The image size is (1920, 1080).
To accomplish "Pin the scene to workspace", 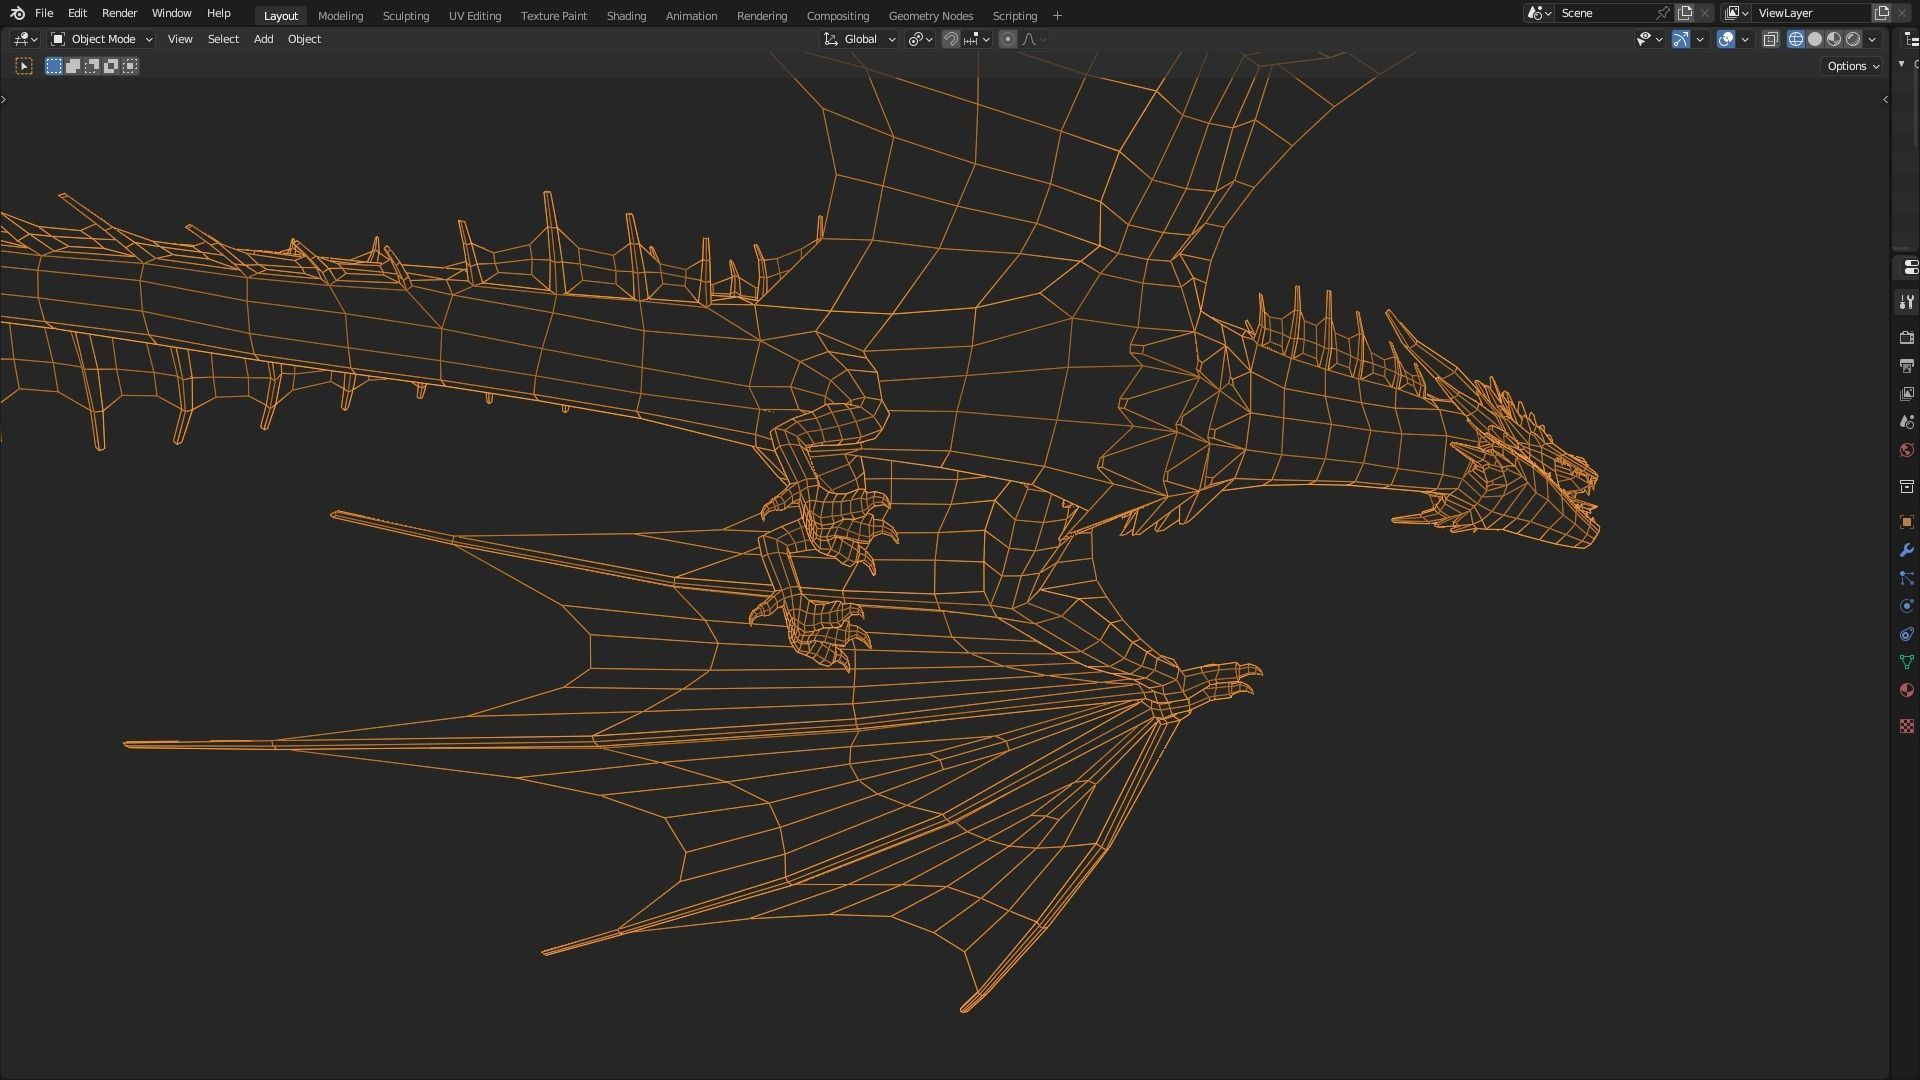I will [x=1663, y=13].
